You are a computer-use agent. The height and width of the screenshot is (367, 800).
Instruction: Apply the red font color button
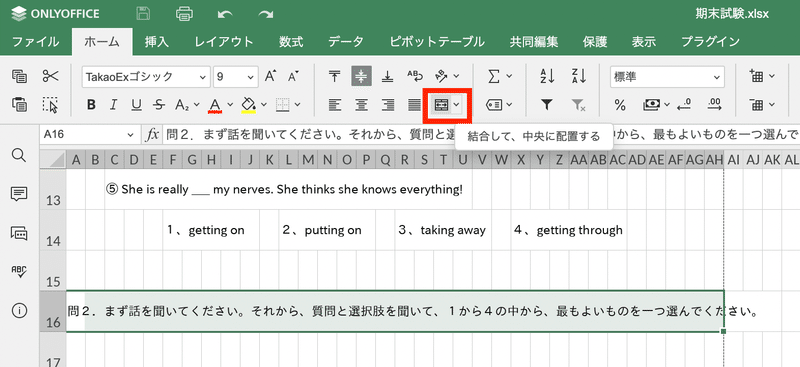(x=215, y=105)
